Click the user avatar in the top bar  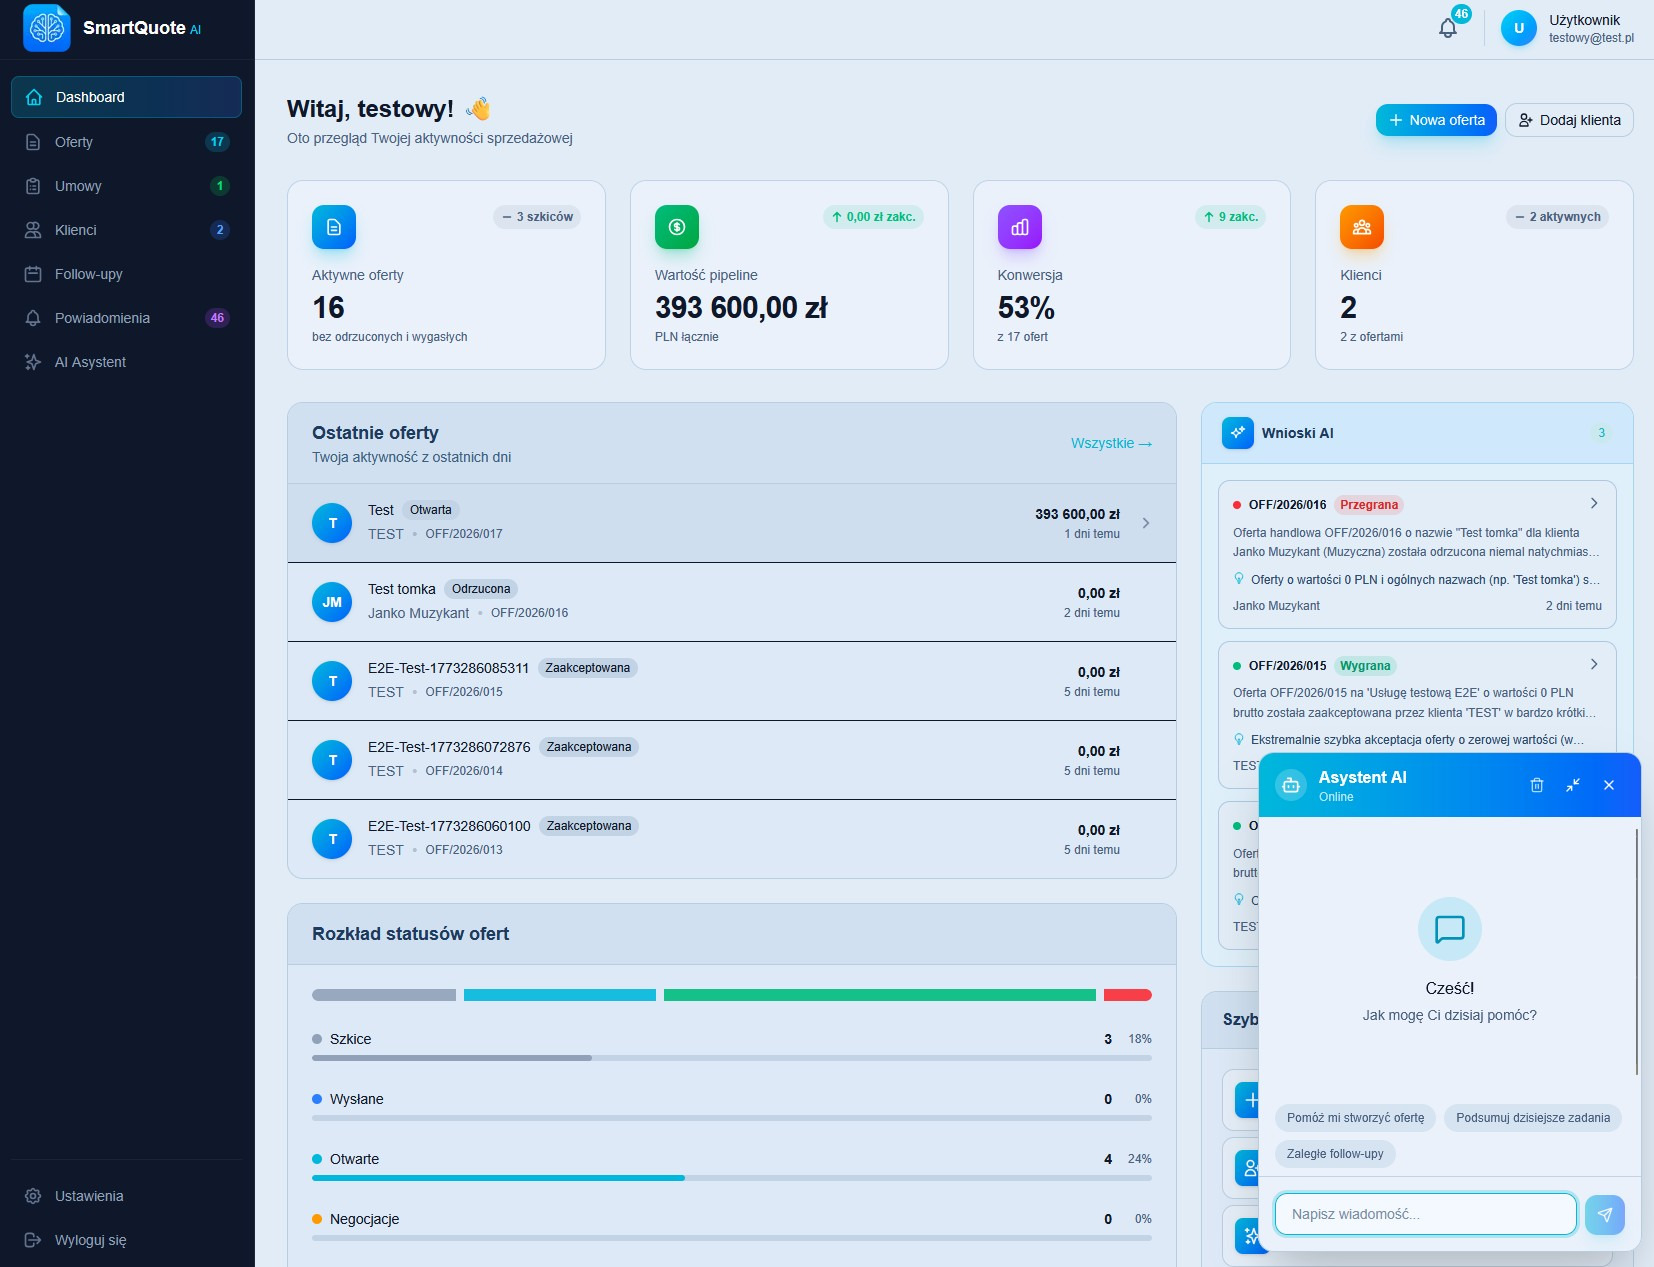[x=1519, y=28]
